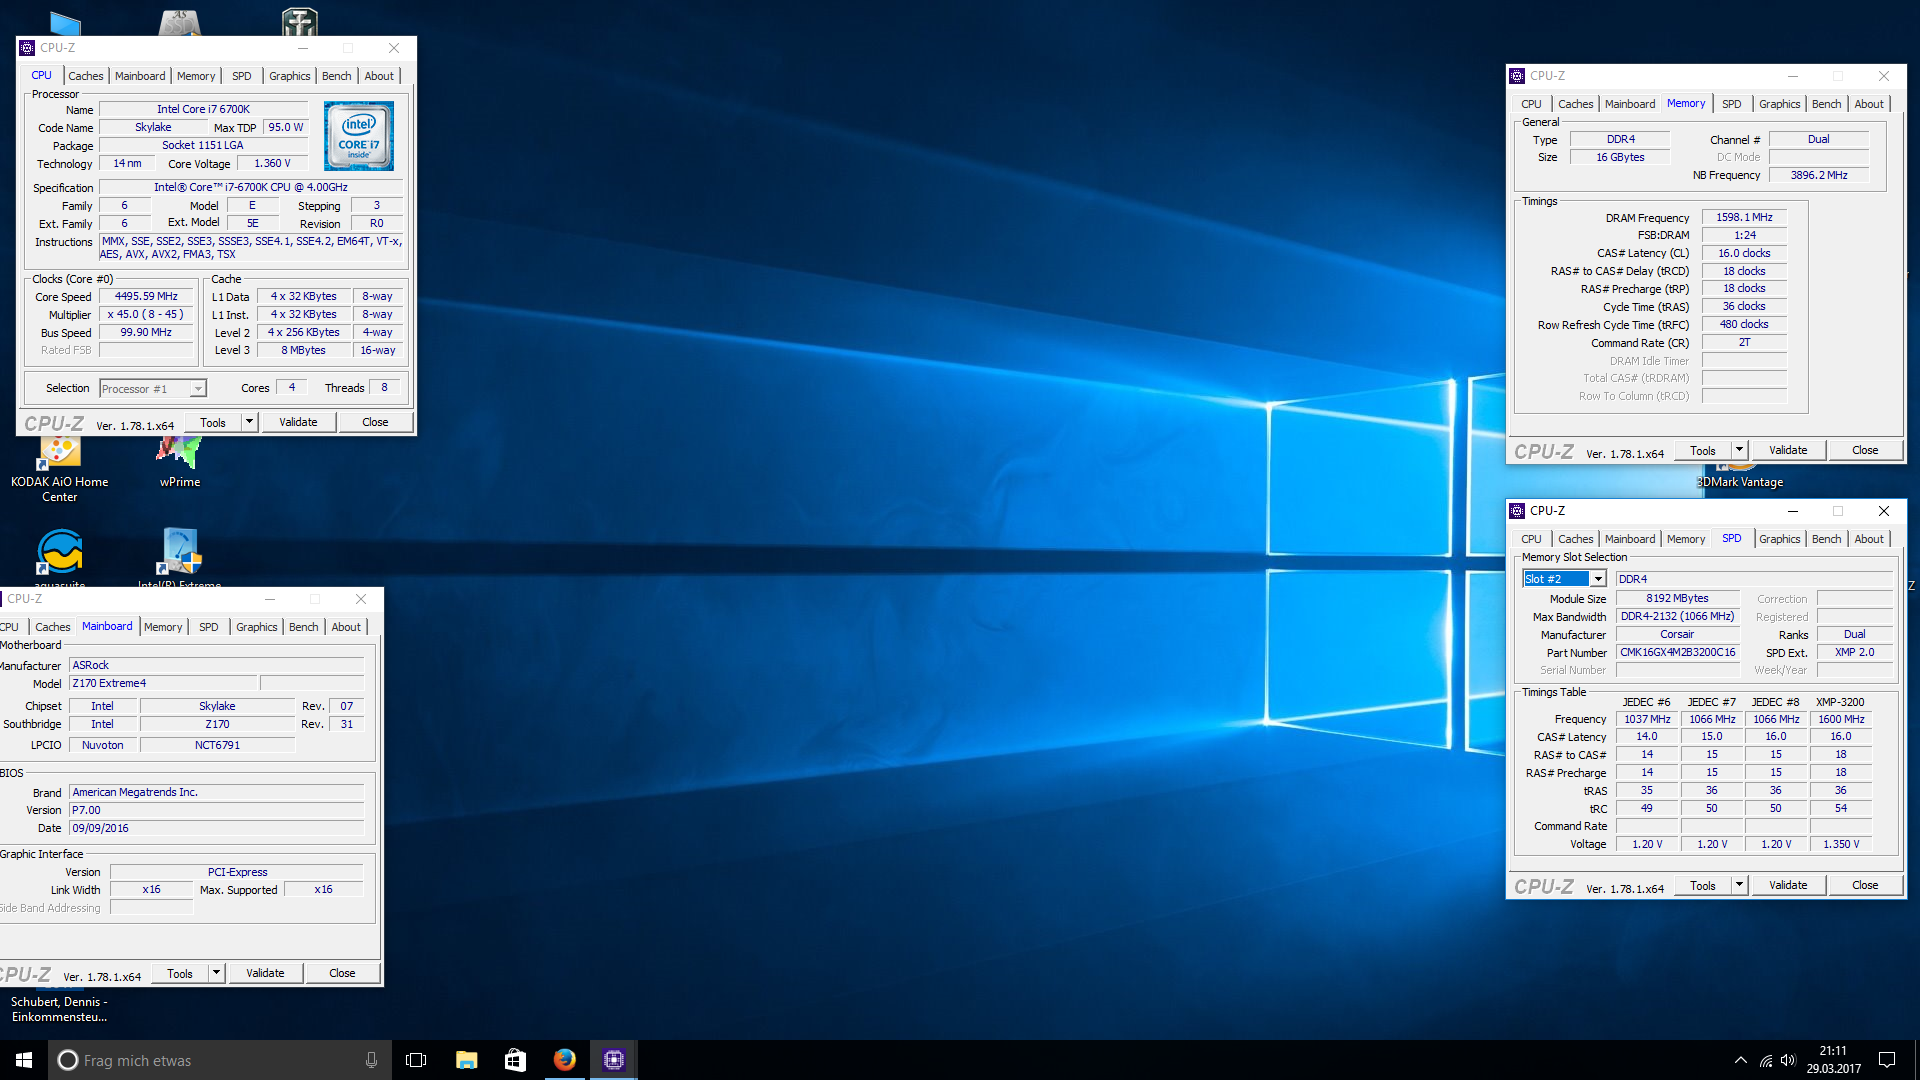Click the Intel Core i7 logo image
Viewport: 1920px width, 1080px height.
pos(359,136)
